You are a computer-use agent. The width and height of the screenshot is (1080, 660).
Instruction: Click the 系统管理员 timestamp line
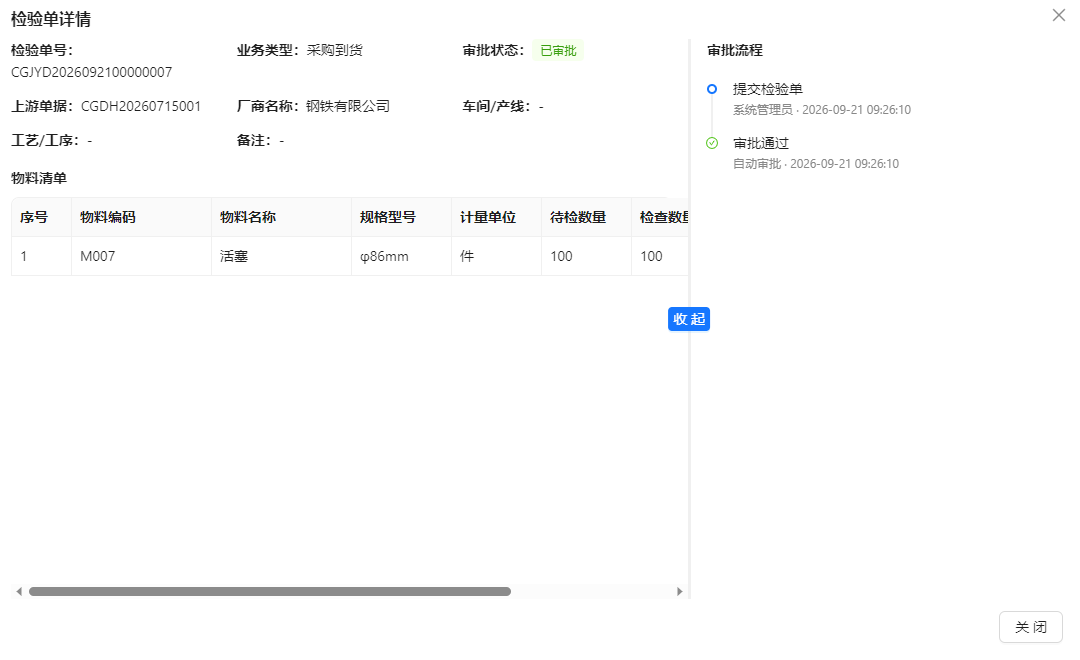822,110
